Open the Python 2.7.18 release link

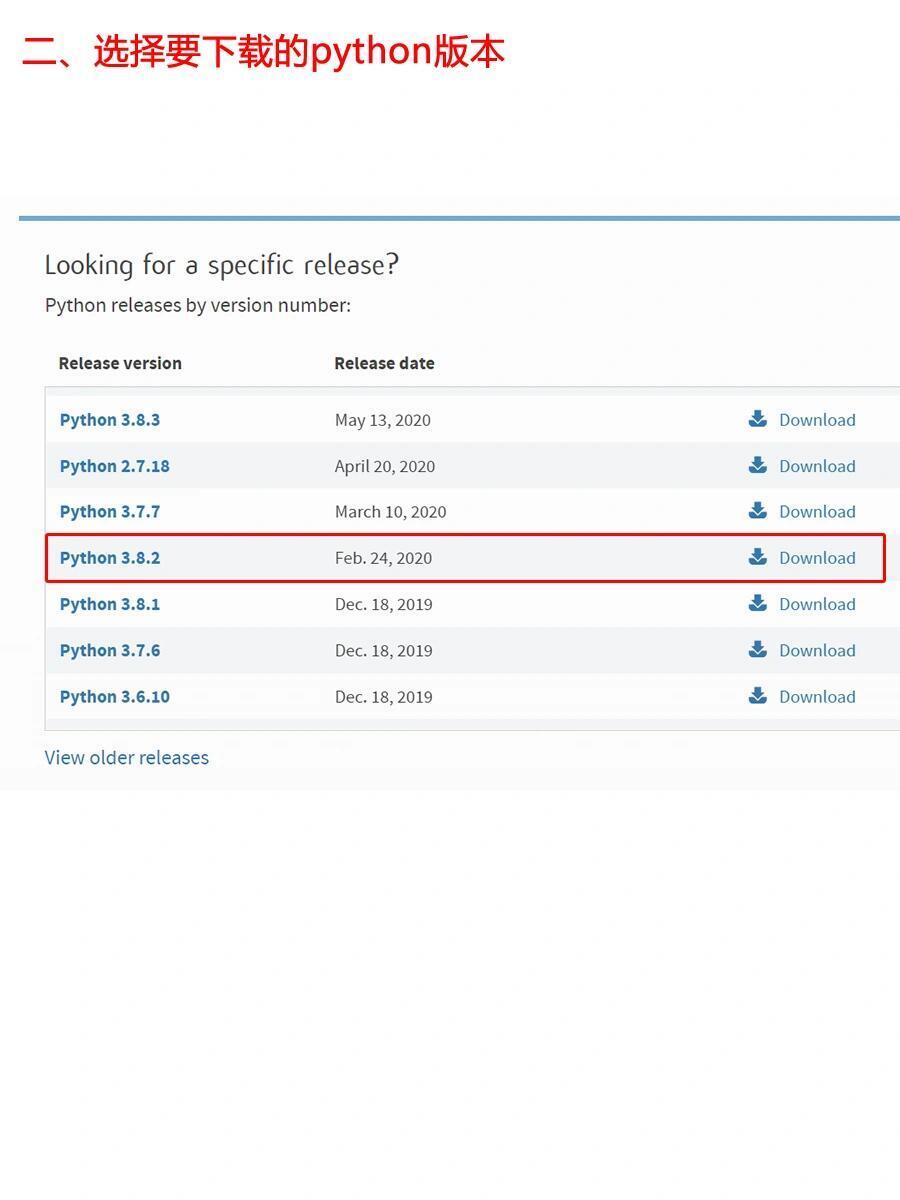coord(115,466)
